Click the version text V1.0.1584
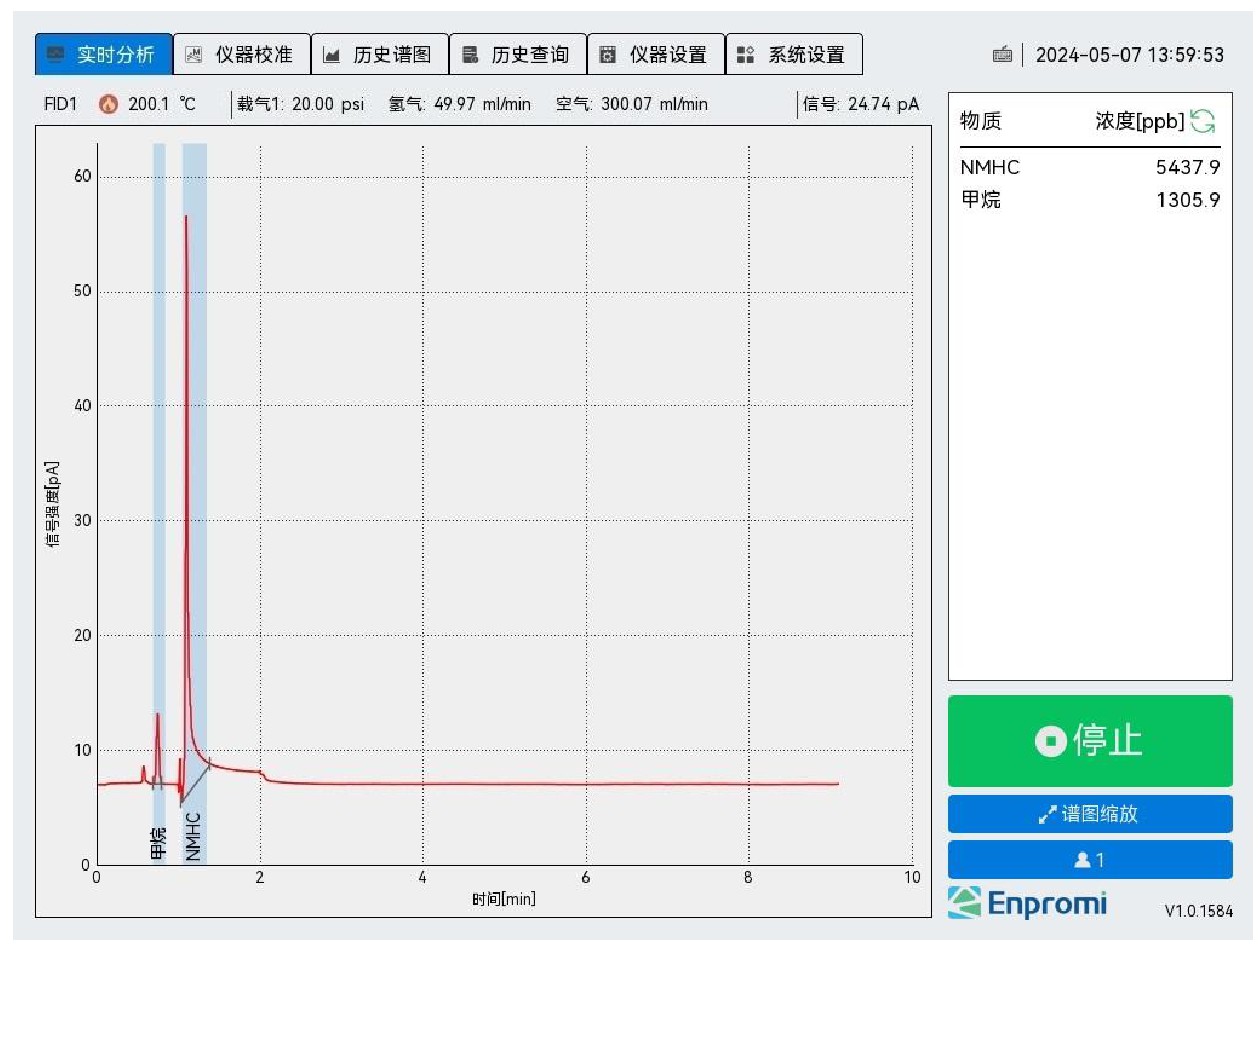Screen dimensions: 1259x1056 tap(1198, 911)
